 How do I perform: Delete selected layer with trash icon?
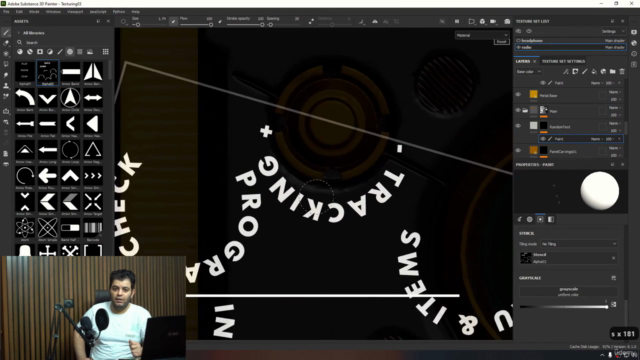[622, 71]
